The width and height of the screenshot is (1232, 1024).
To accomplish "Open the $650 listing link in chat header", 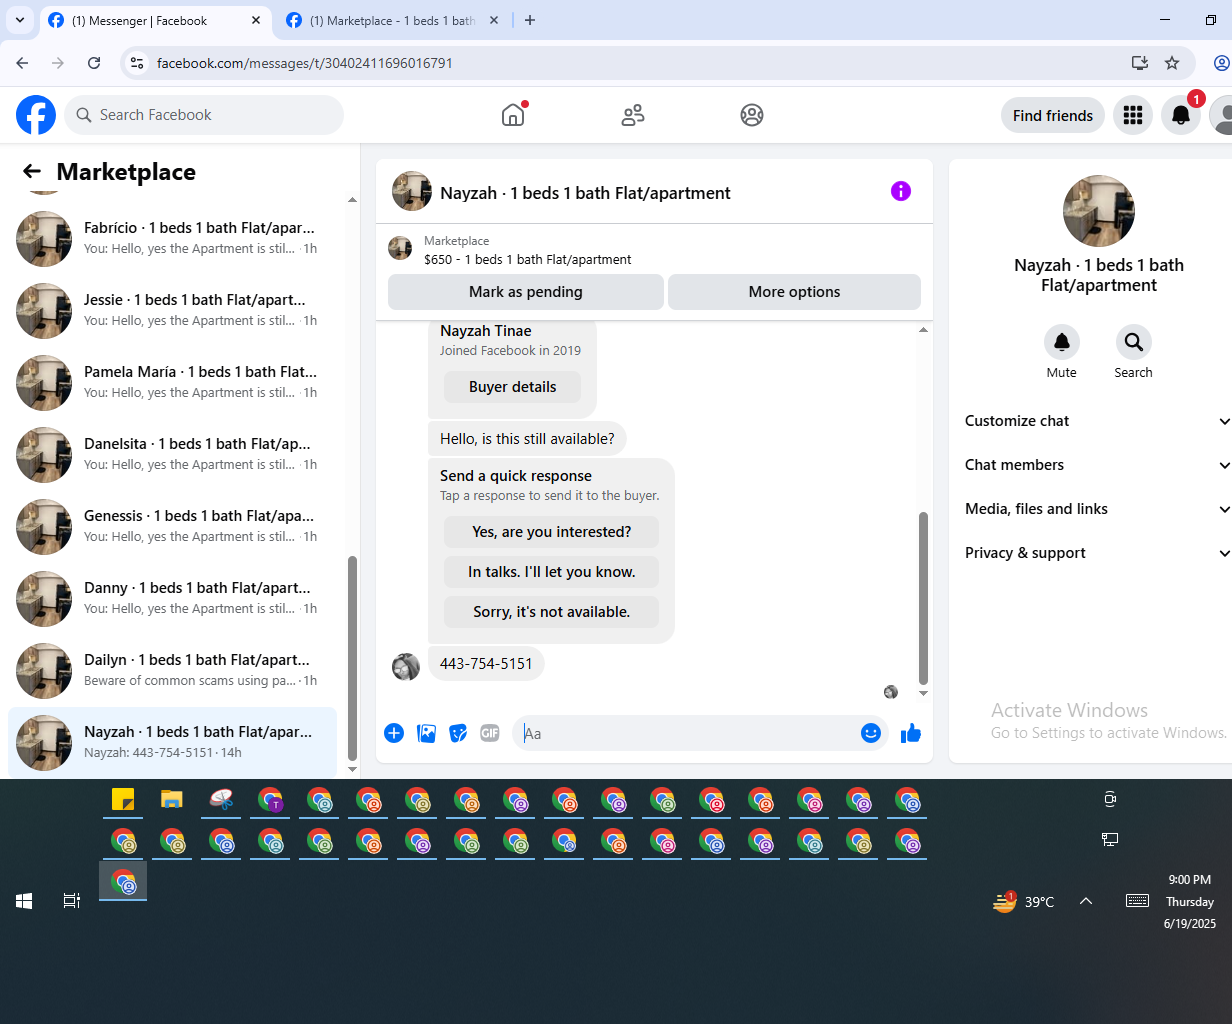I will pyautogui.click(x=528, y=259).
